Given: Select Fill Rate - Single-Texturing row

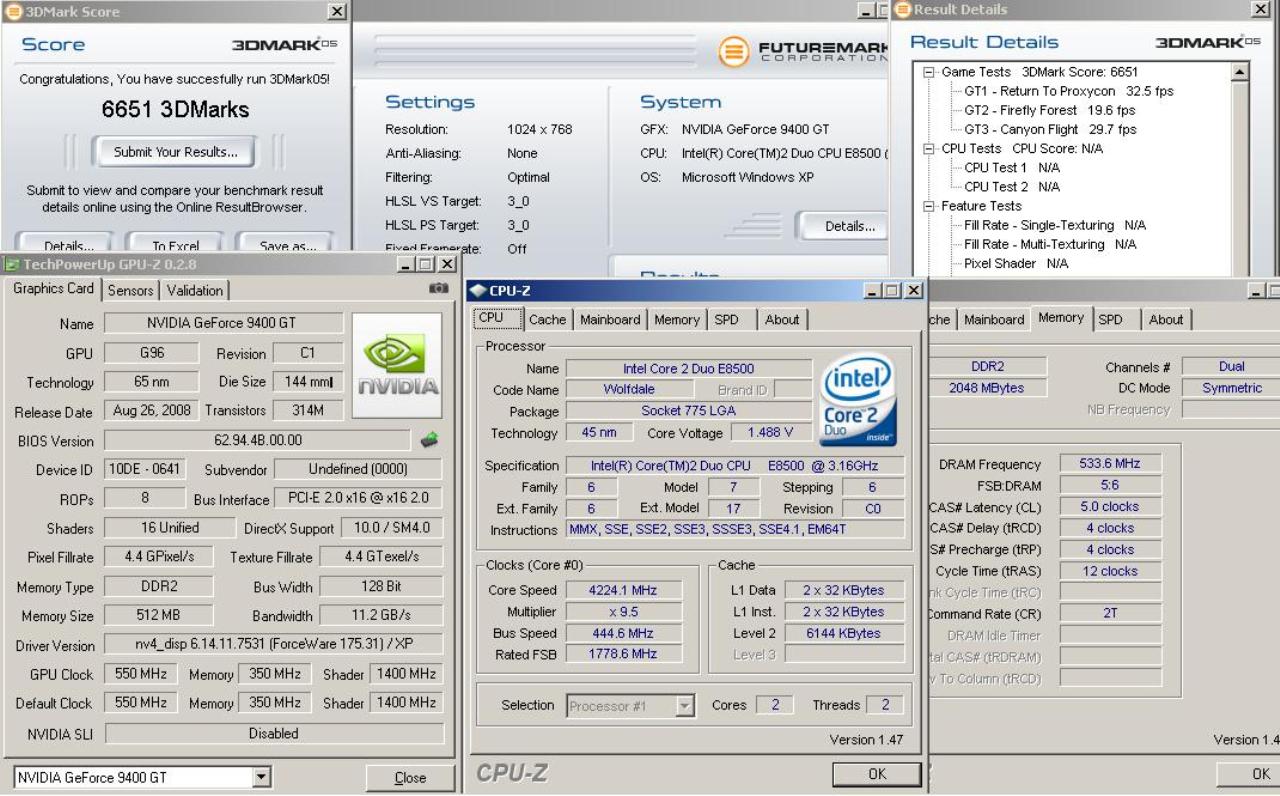Looking at the screenshot, I should pyautogui.click(x=1054, y=225).
